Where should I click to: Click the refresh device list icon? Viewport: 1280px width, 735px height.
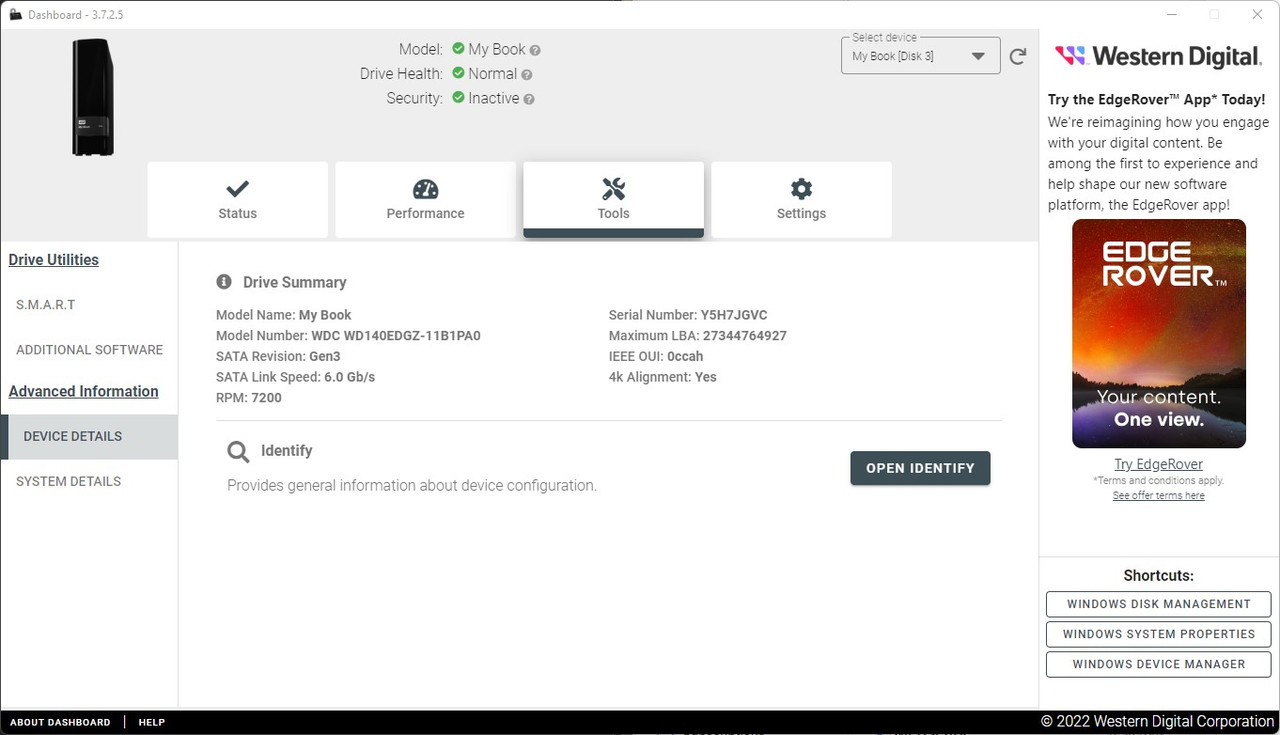pyautogui.click(x=1018, y=56)
